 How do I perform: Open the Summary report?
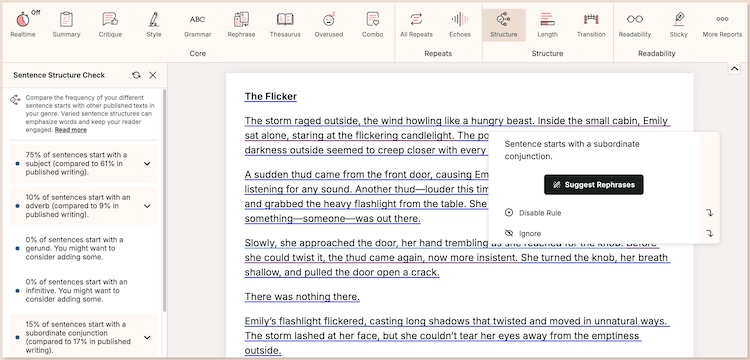point(66,24)
